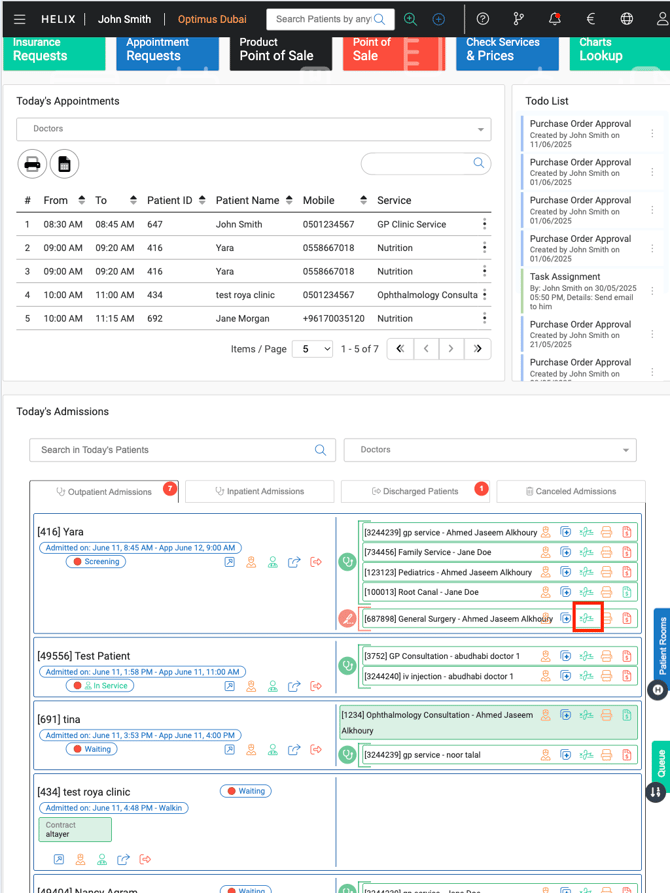The height and width of the screenshot is (893, 670).
Task: Click the print appointments icon button
Action: pyautogui.click(x=32, y=164)
